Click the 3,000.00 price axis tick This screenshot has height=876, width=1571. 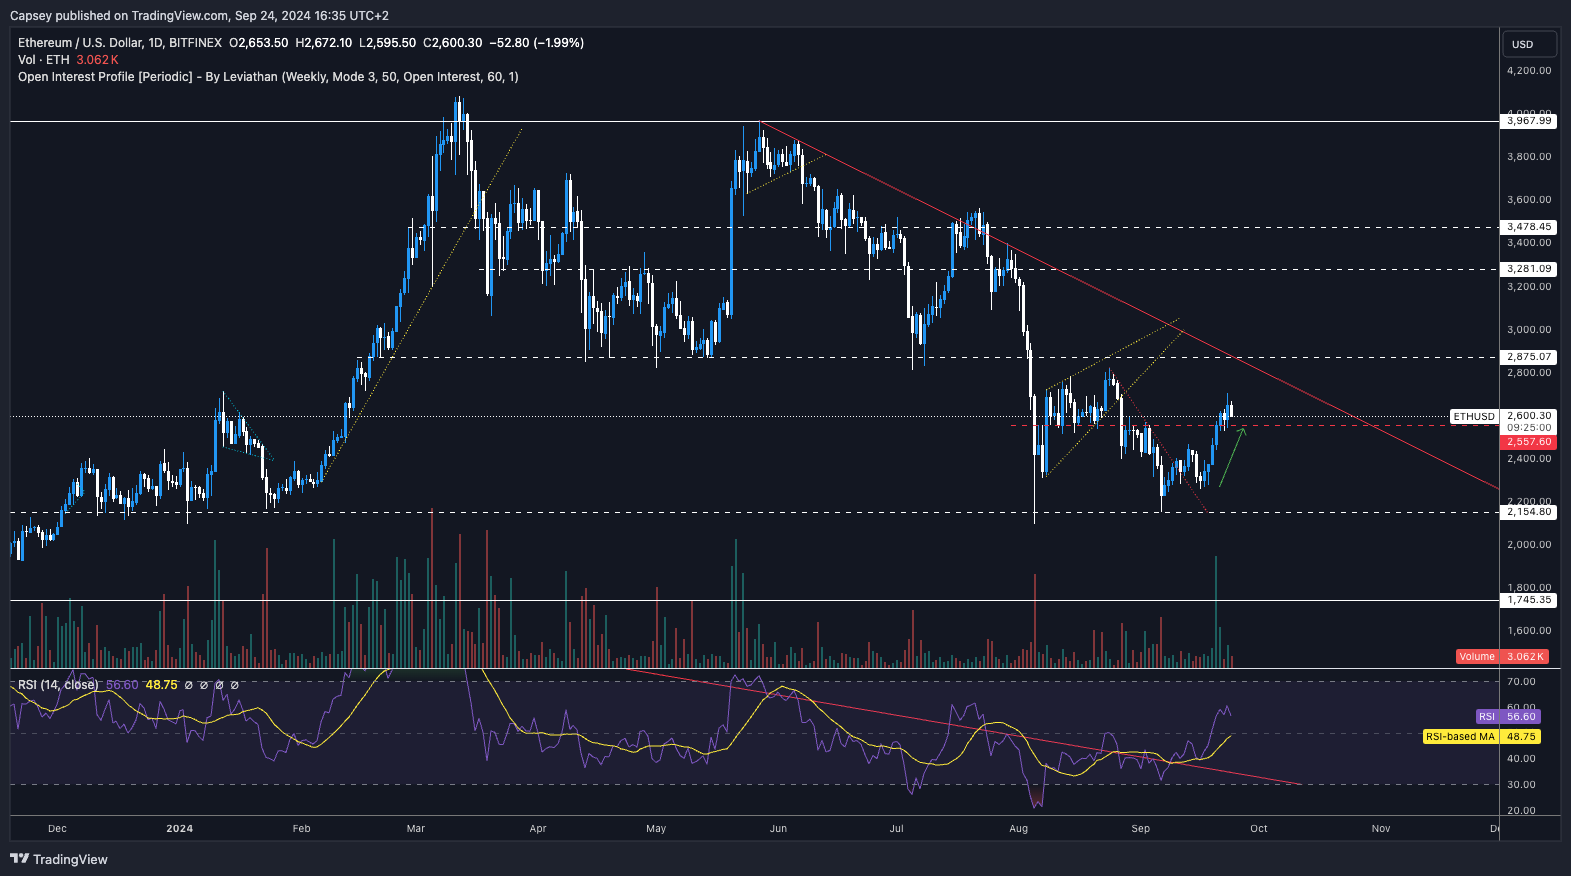coord(1529,330)
